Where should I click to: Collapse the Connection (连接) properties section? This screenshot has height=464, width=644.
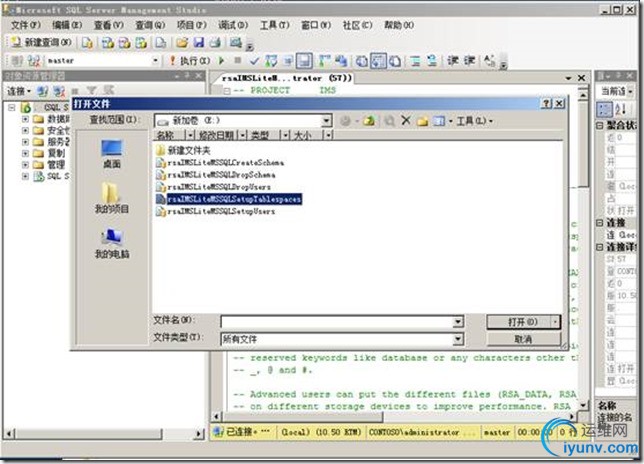[600, 223]
